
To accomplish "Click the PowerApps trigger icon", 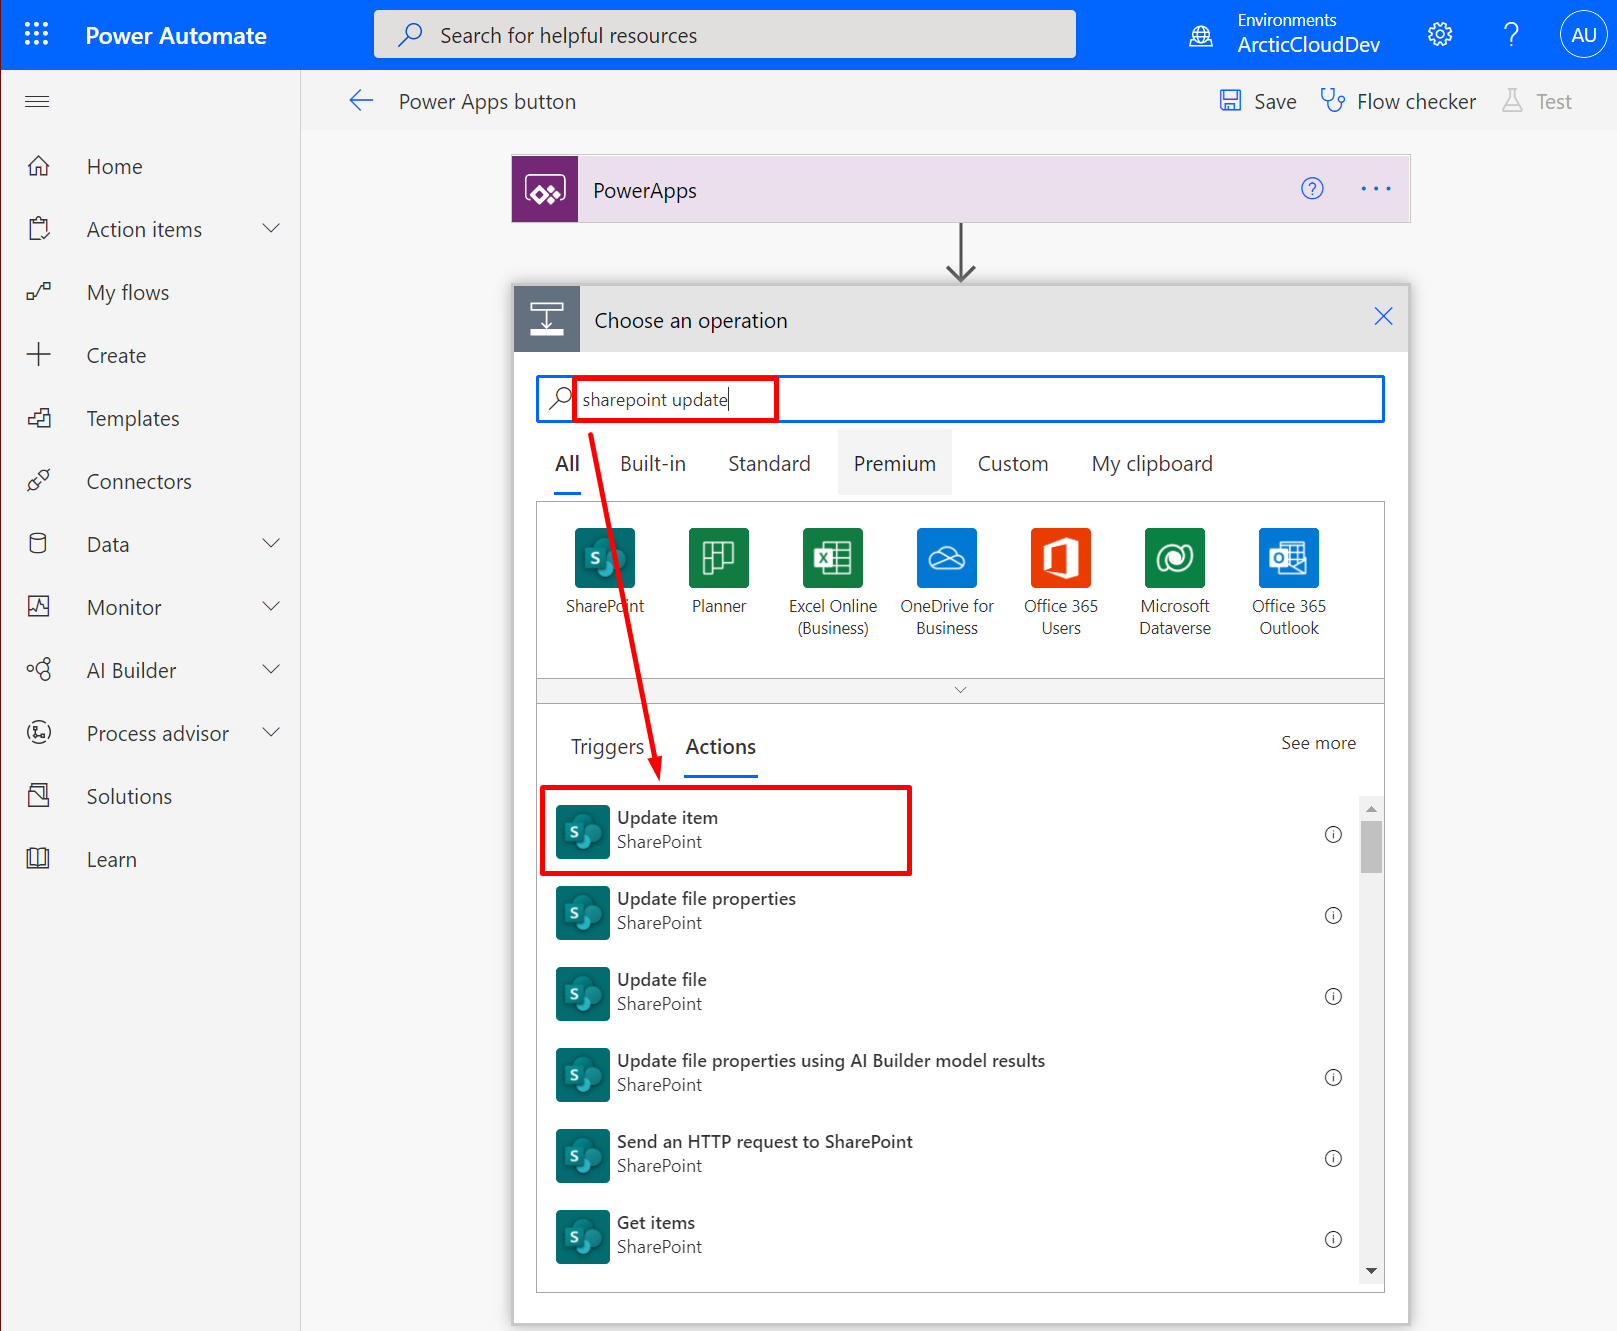I will [545, 189].
